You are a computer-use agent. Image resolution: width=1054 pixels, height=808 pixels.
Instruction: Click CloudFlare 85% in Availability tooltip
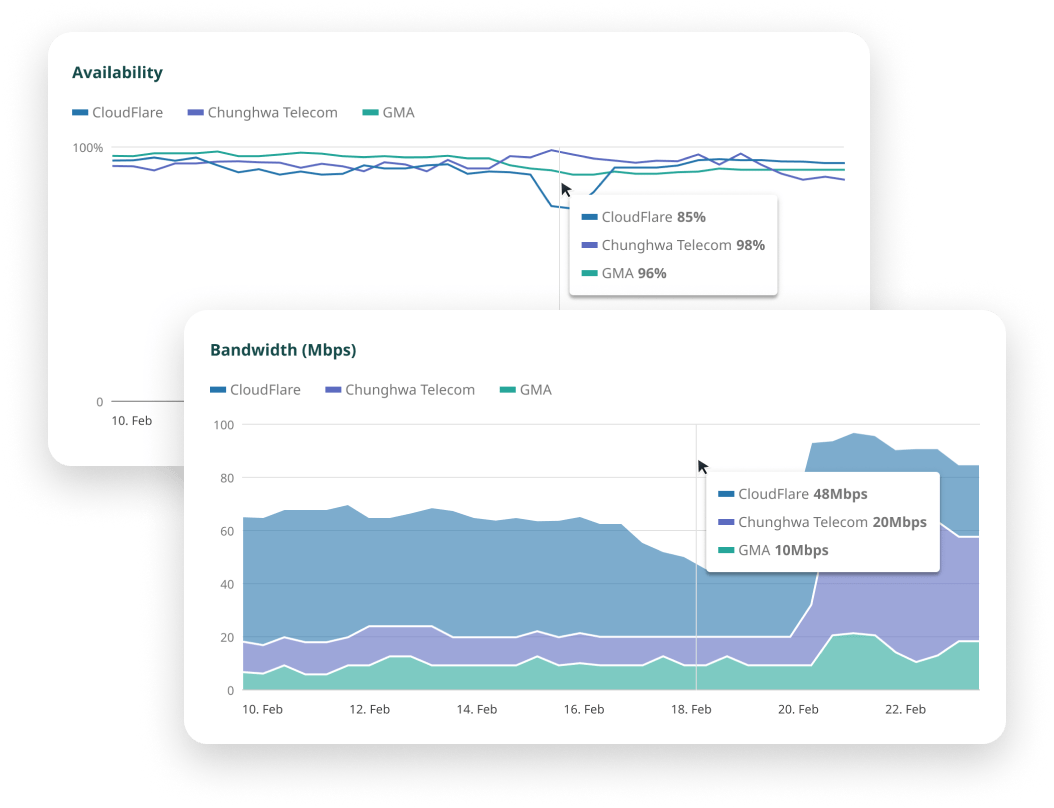pyautogui.click(x=644, y=217)
